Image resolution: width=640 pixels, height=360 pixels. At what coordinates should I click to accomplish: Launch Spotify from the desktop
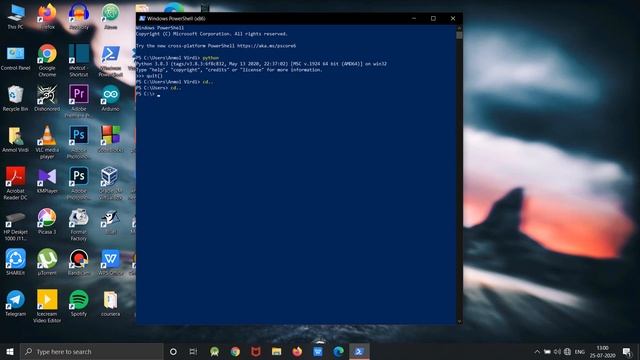point(79,303)
